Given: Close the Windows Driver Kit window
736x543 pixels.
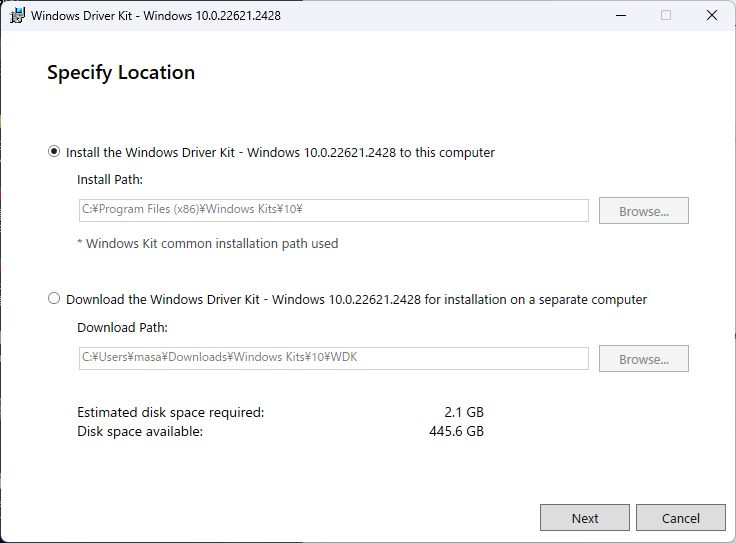Looking at the screenshot, I should coord(712,15).
